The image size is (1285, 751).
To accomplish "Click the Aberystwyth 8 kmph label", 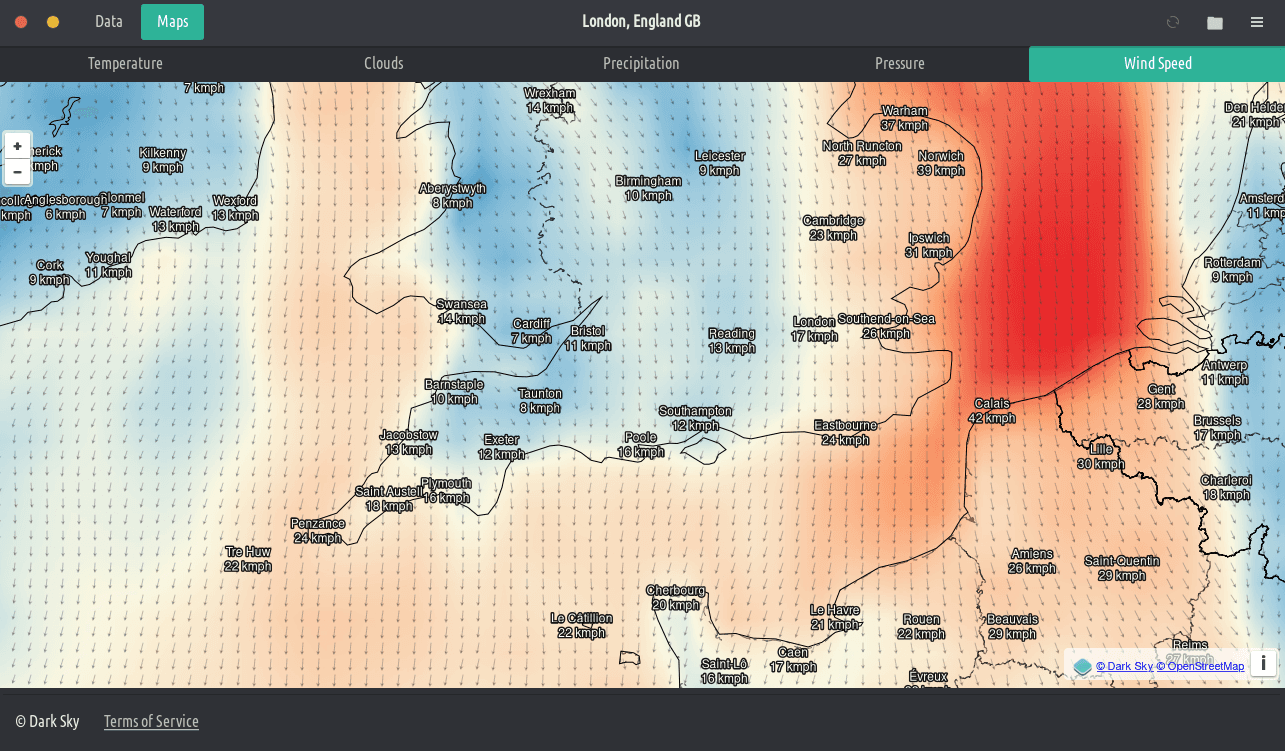I will click(x=452, y=196).
